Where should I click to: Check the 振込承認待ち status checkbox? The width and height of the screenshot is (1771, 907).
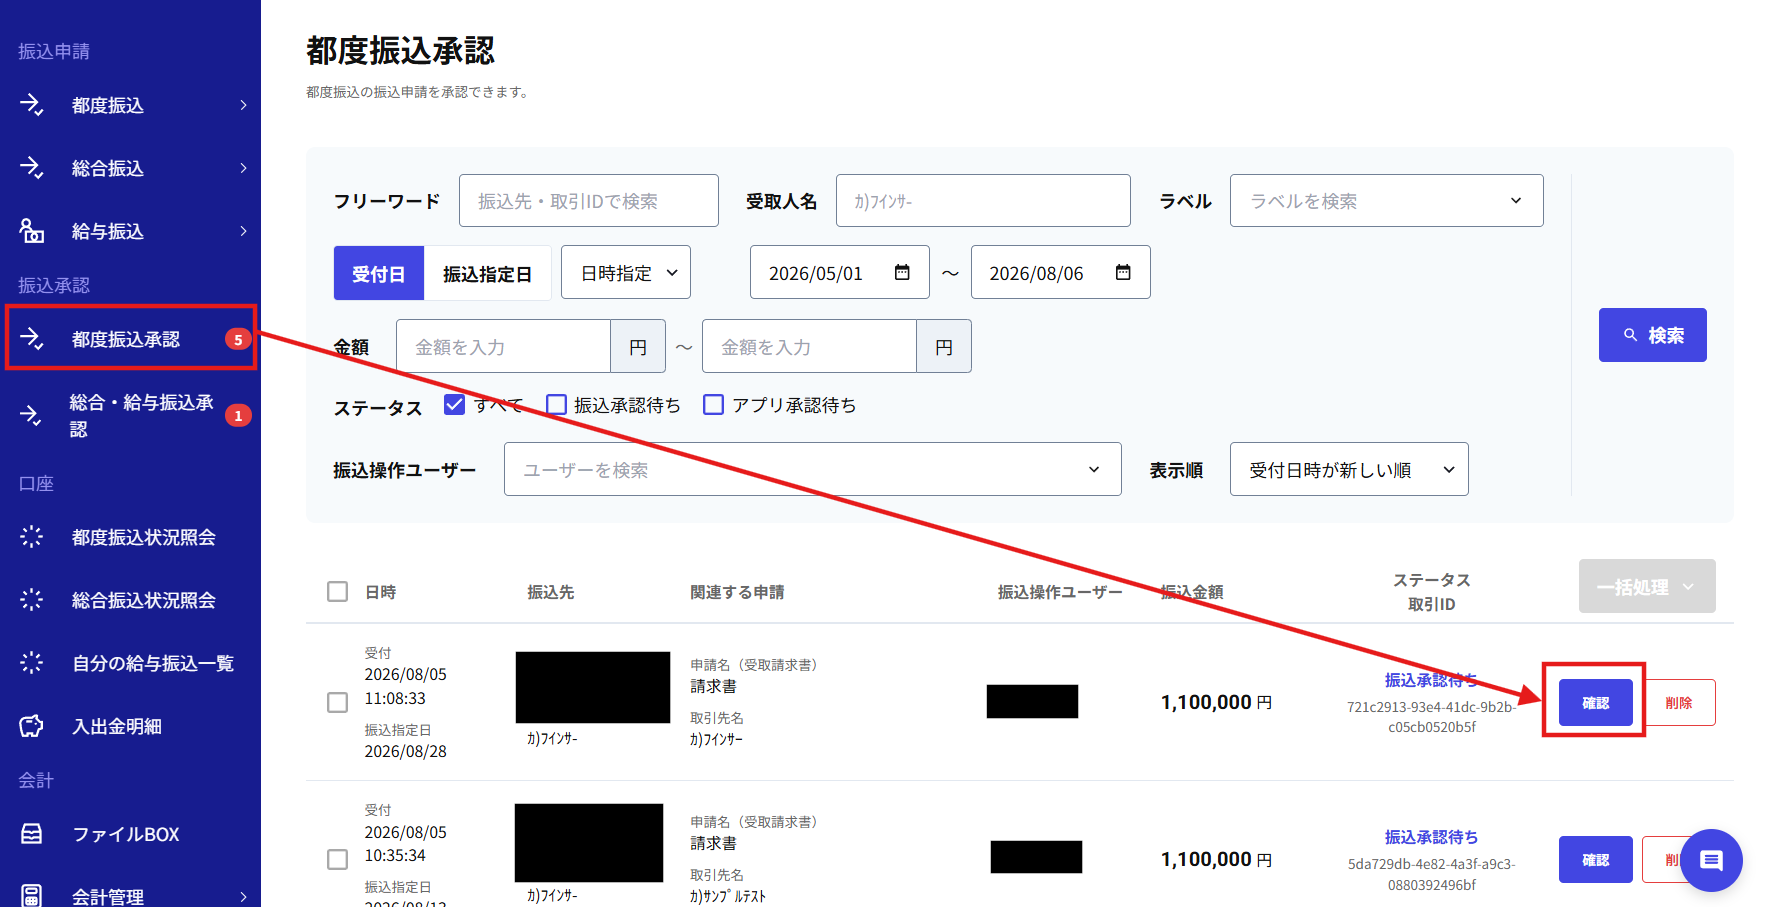[557, 405]
